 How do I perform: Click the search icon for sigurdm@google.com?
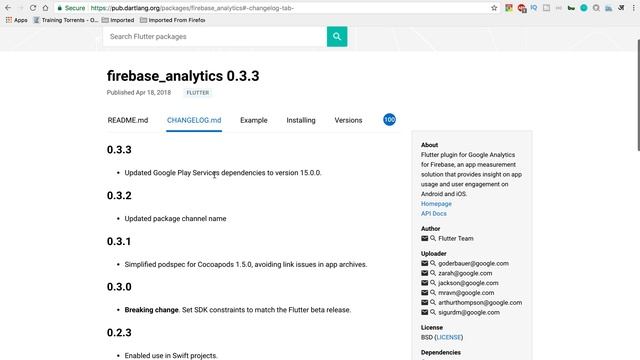click(433, 312)
